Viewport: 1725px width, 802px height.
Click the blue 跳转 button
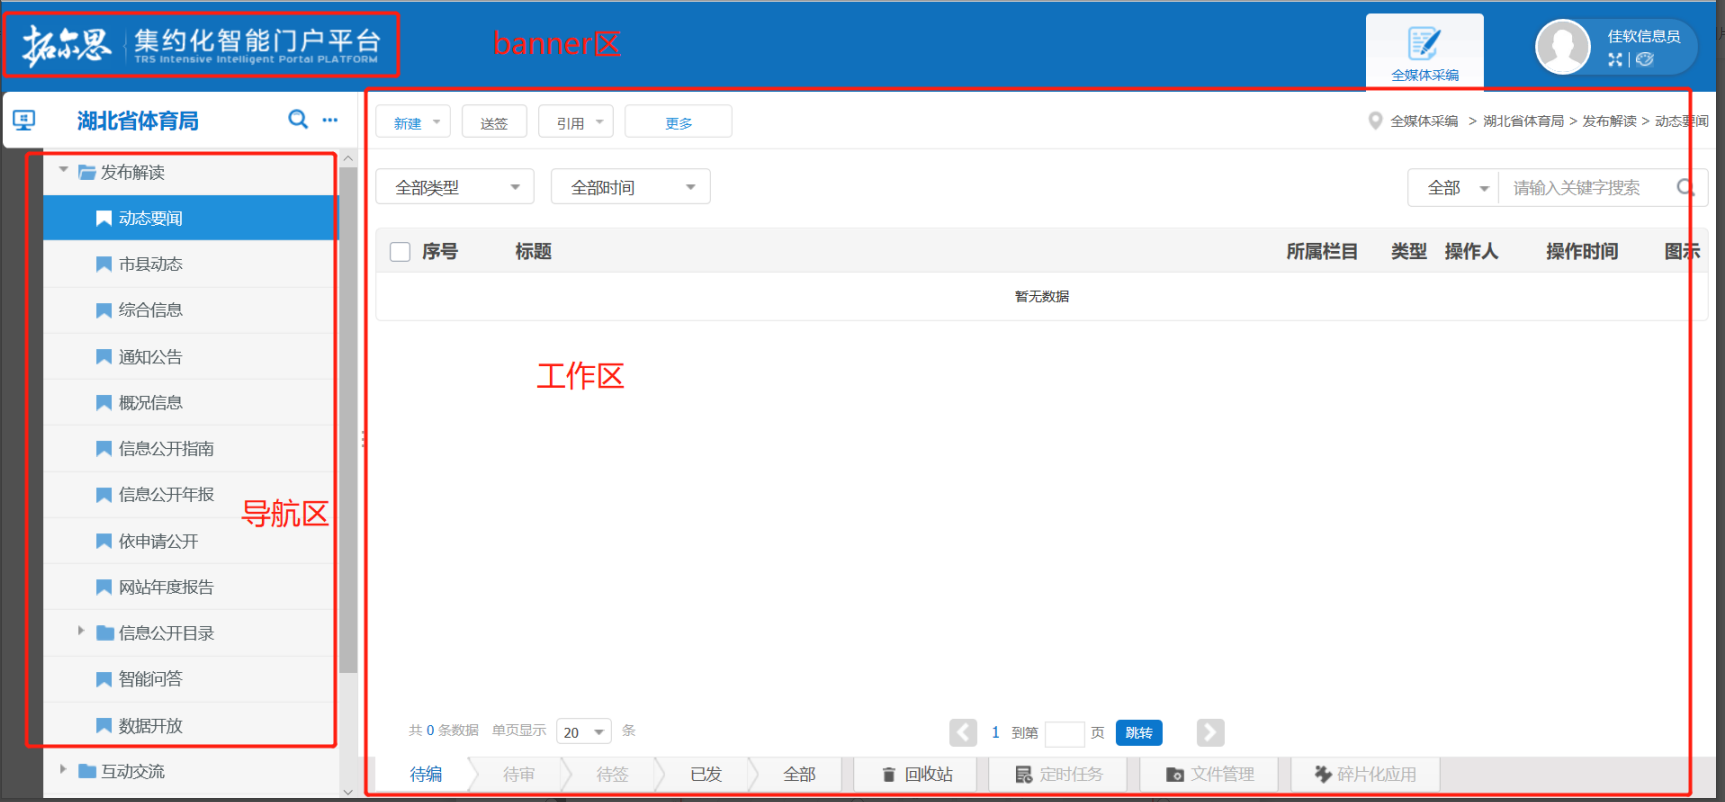click(1139, 732)
